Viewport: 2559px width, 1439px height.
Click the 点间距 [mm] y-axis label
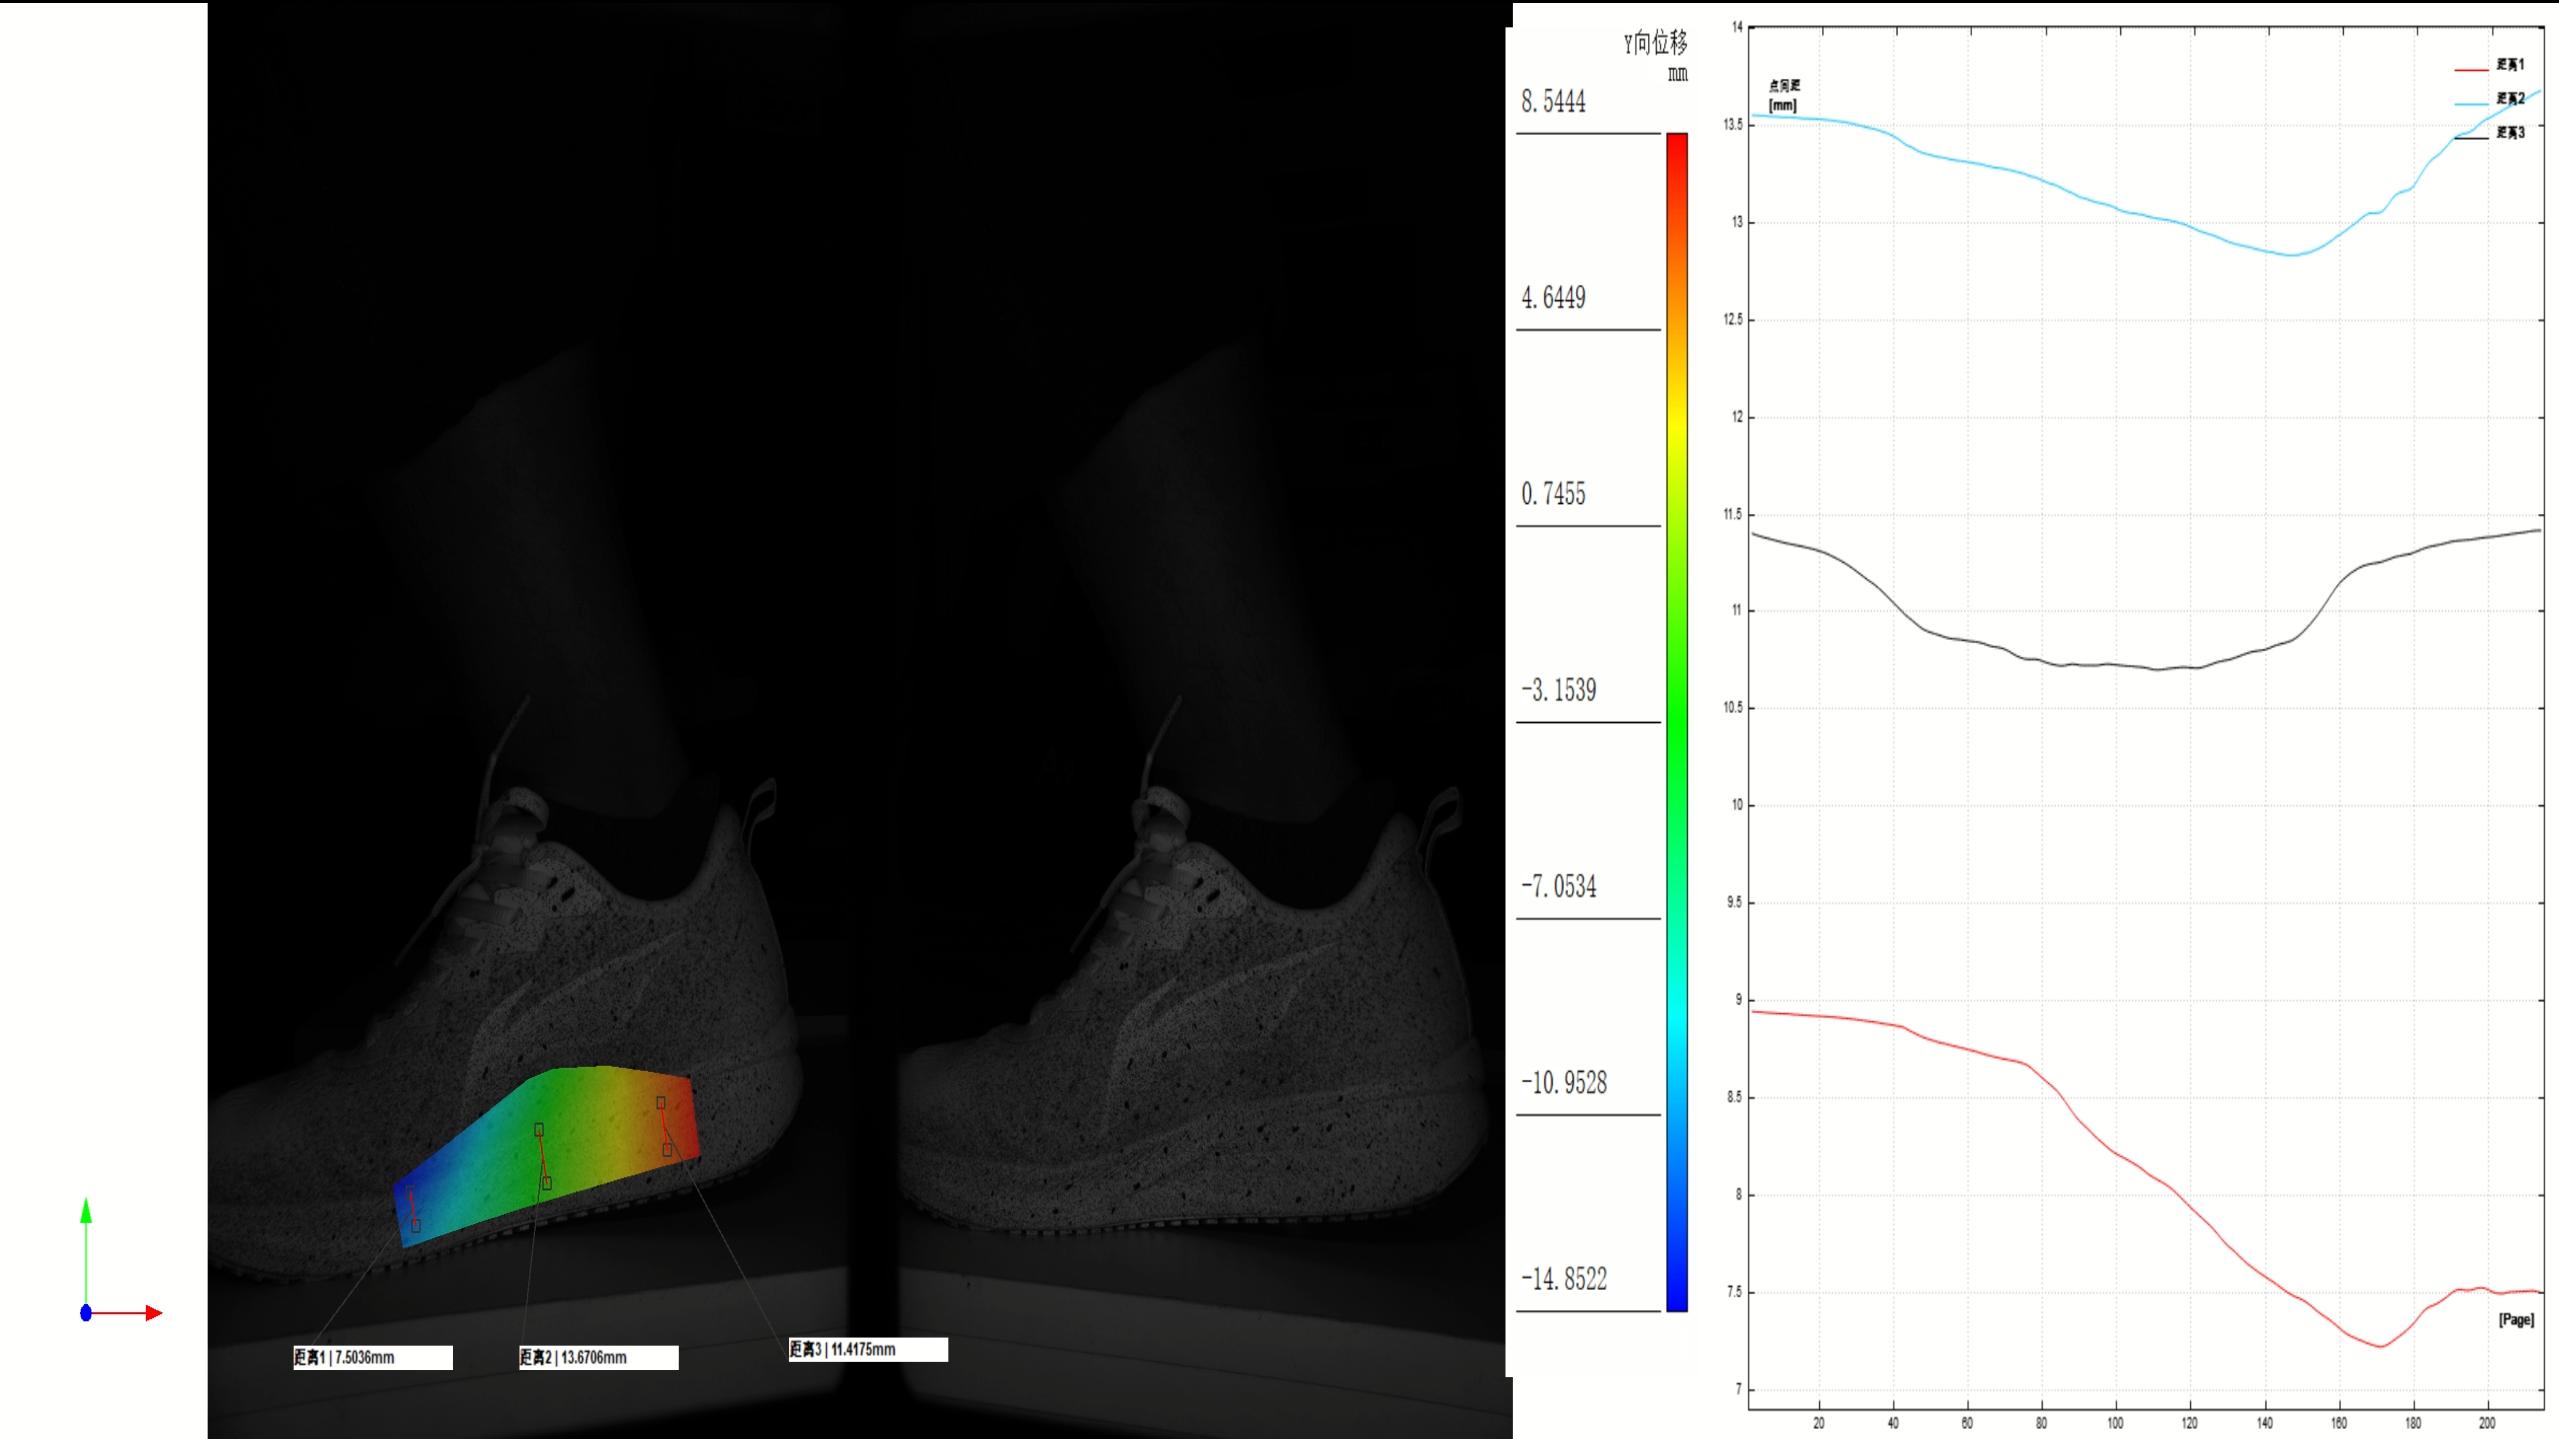point(1783,96)
